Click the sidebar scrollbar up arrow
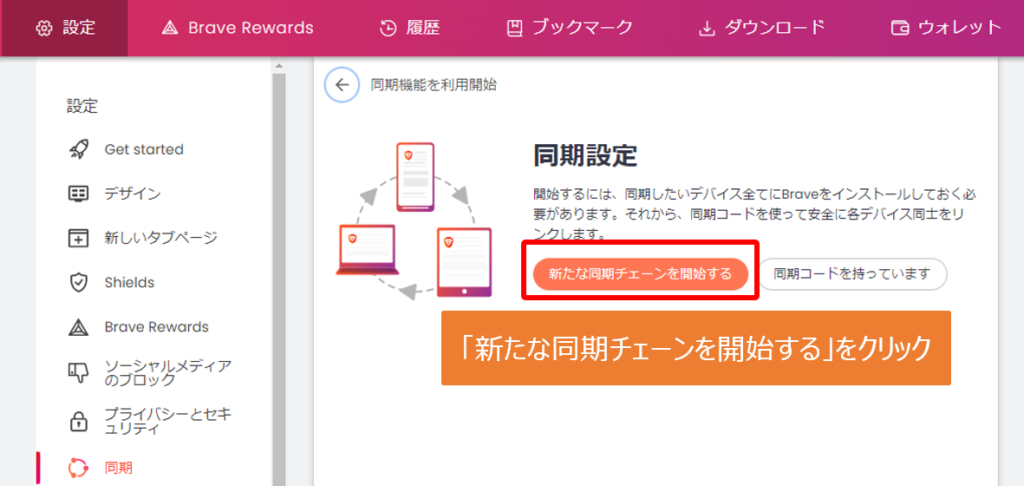Screen dimensions: 1024x486 click(279, 65)
